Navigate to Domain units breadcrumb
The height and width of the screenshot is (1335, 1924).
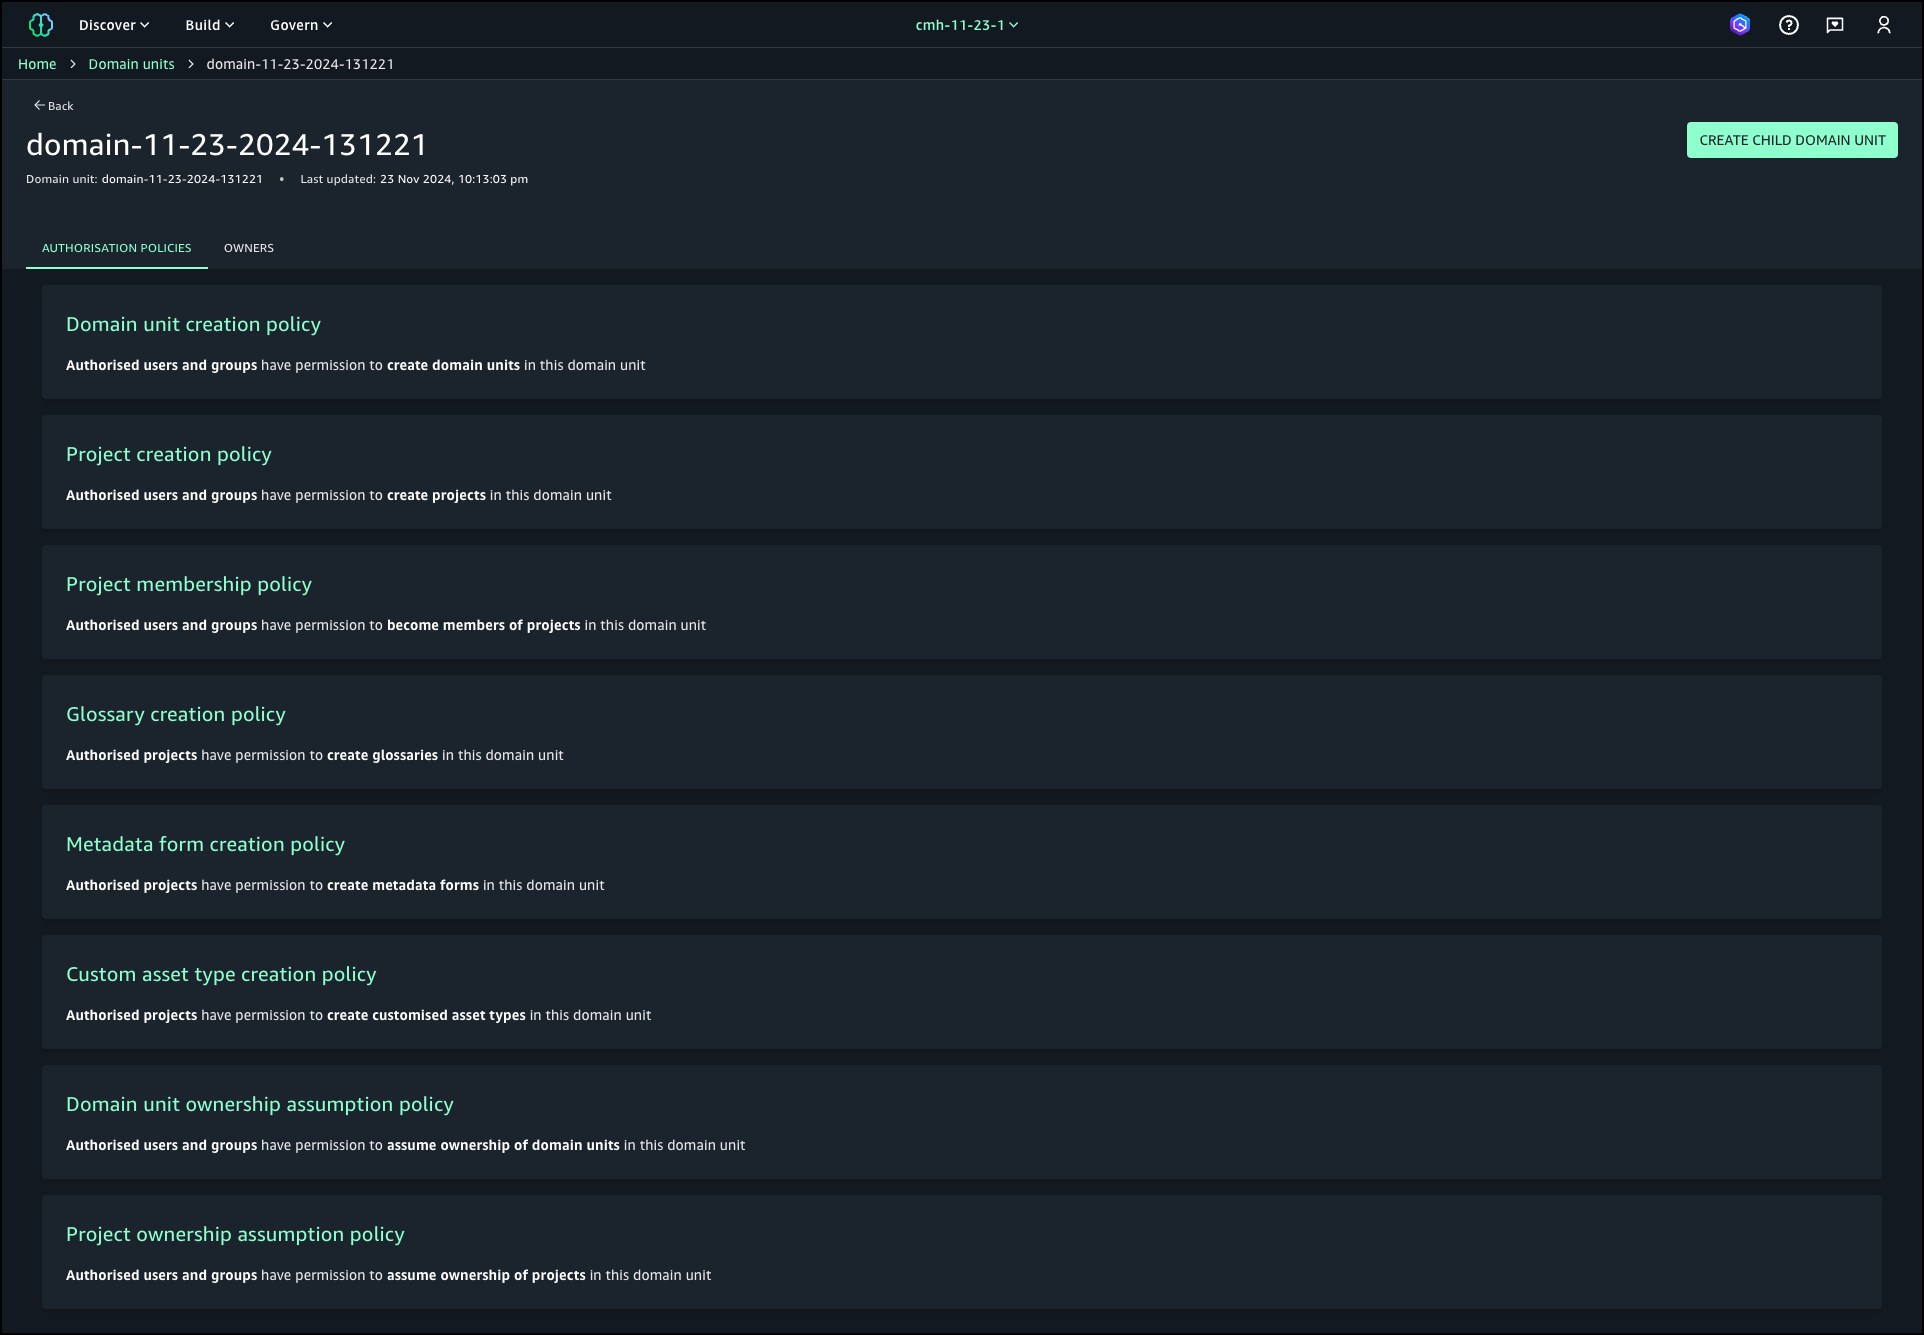tap(131, 64)
